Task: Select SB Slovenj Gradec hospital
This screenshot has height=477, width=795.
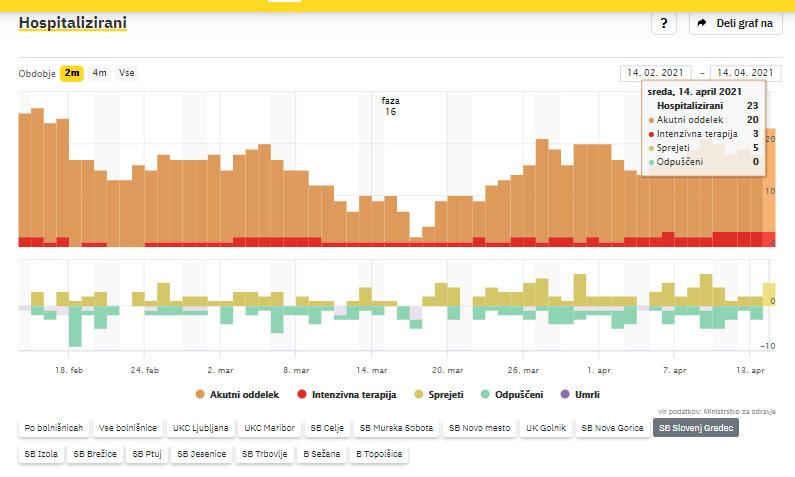Action: tap(698, 428)
